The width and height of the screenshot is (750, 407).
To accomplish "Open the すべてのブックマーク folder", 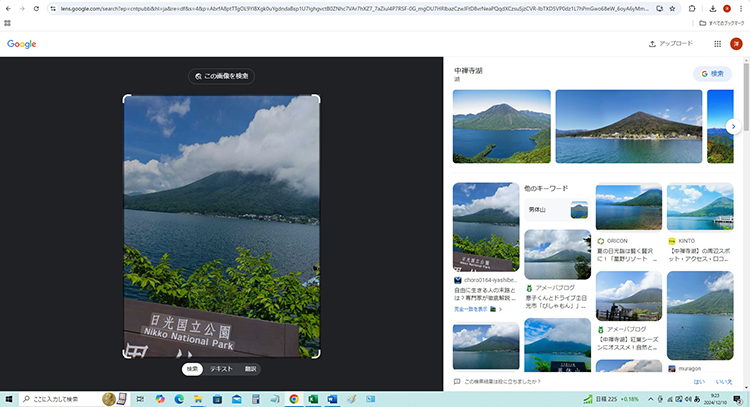I will (x=722, y=23).
